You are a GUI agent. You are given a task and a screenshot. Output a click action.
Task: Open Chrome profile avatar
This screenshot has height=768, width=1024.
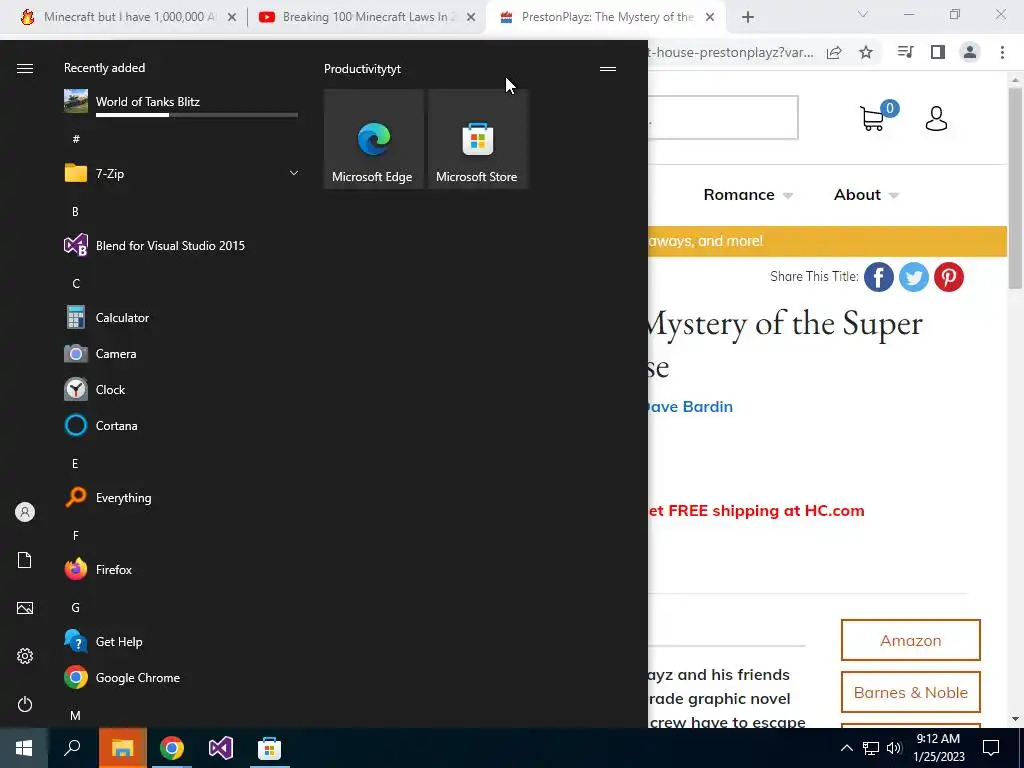coord(970,52)
